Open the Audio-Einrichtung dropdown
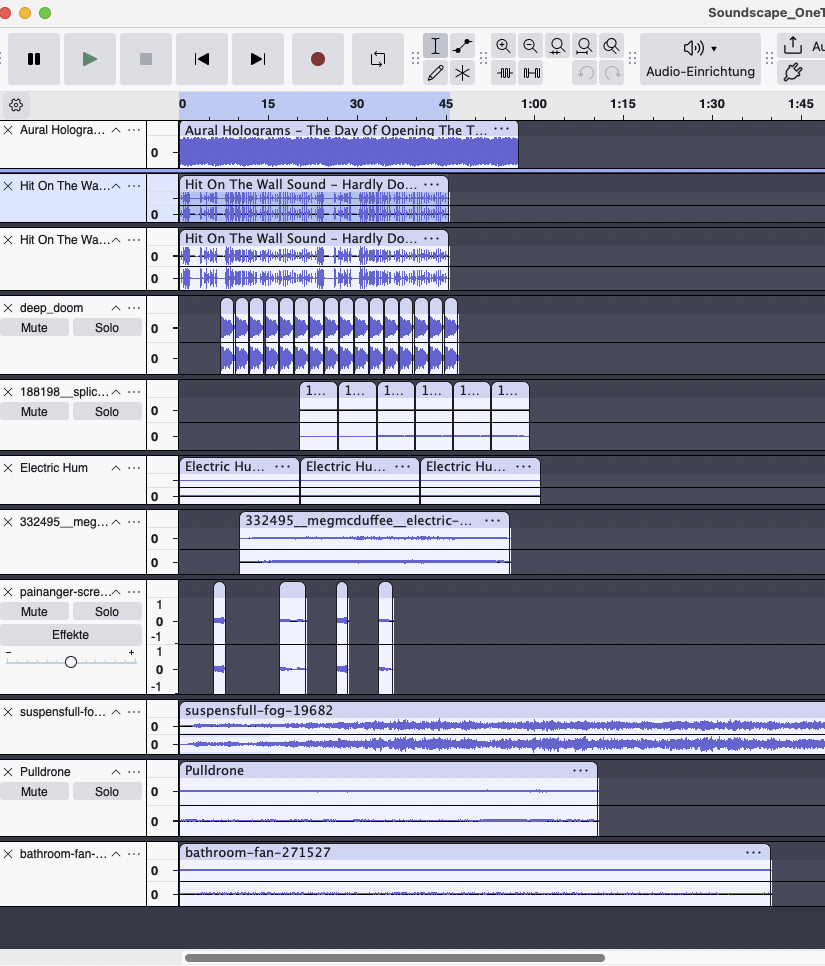The image size is (825, 966). 699,59
